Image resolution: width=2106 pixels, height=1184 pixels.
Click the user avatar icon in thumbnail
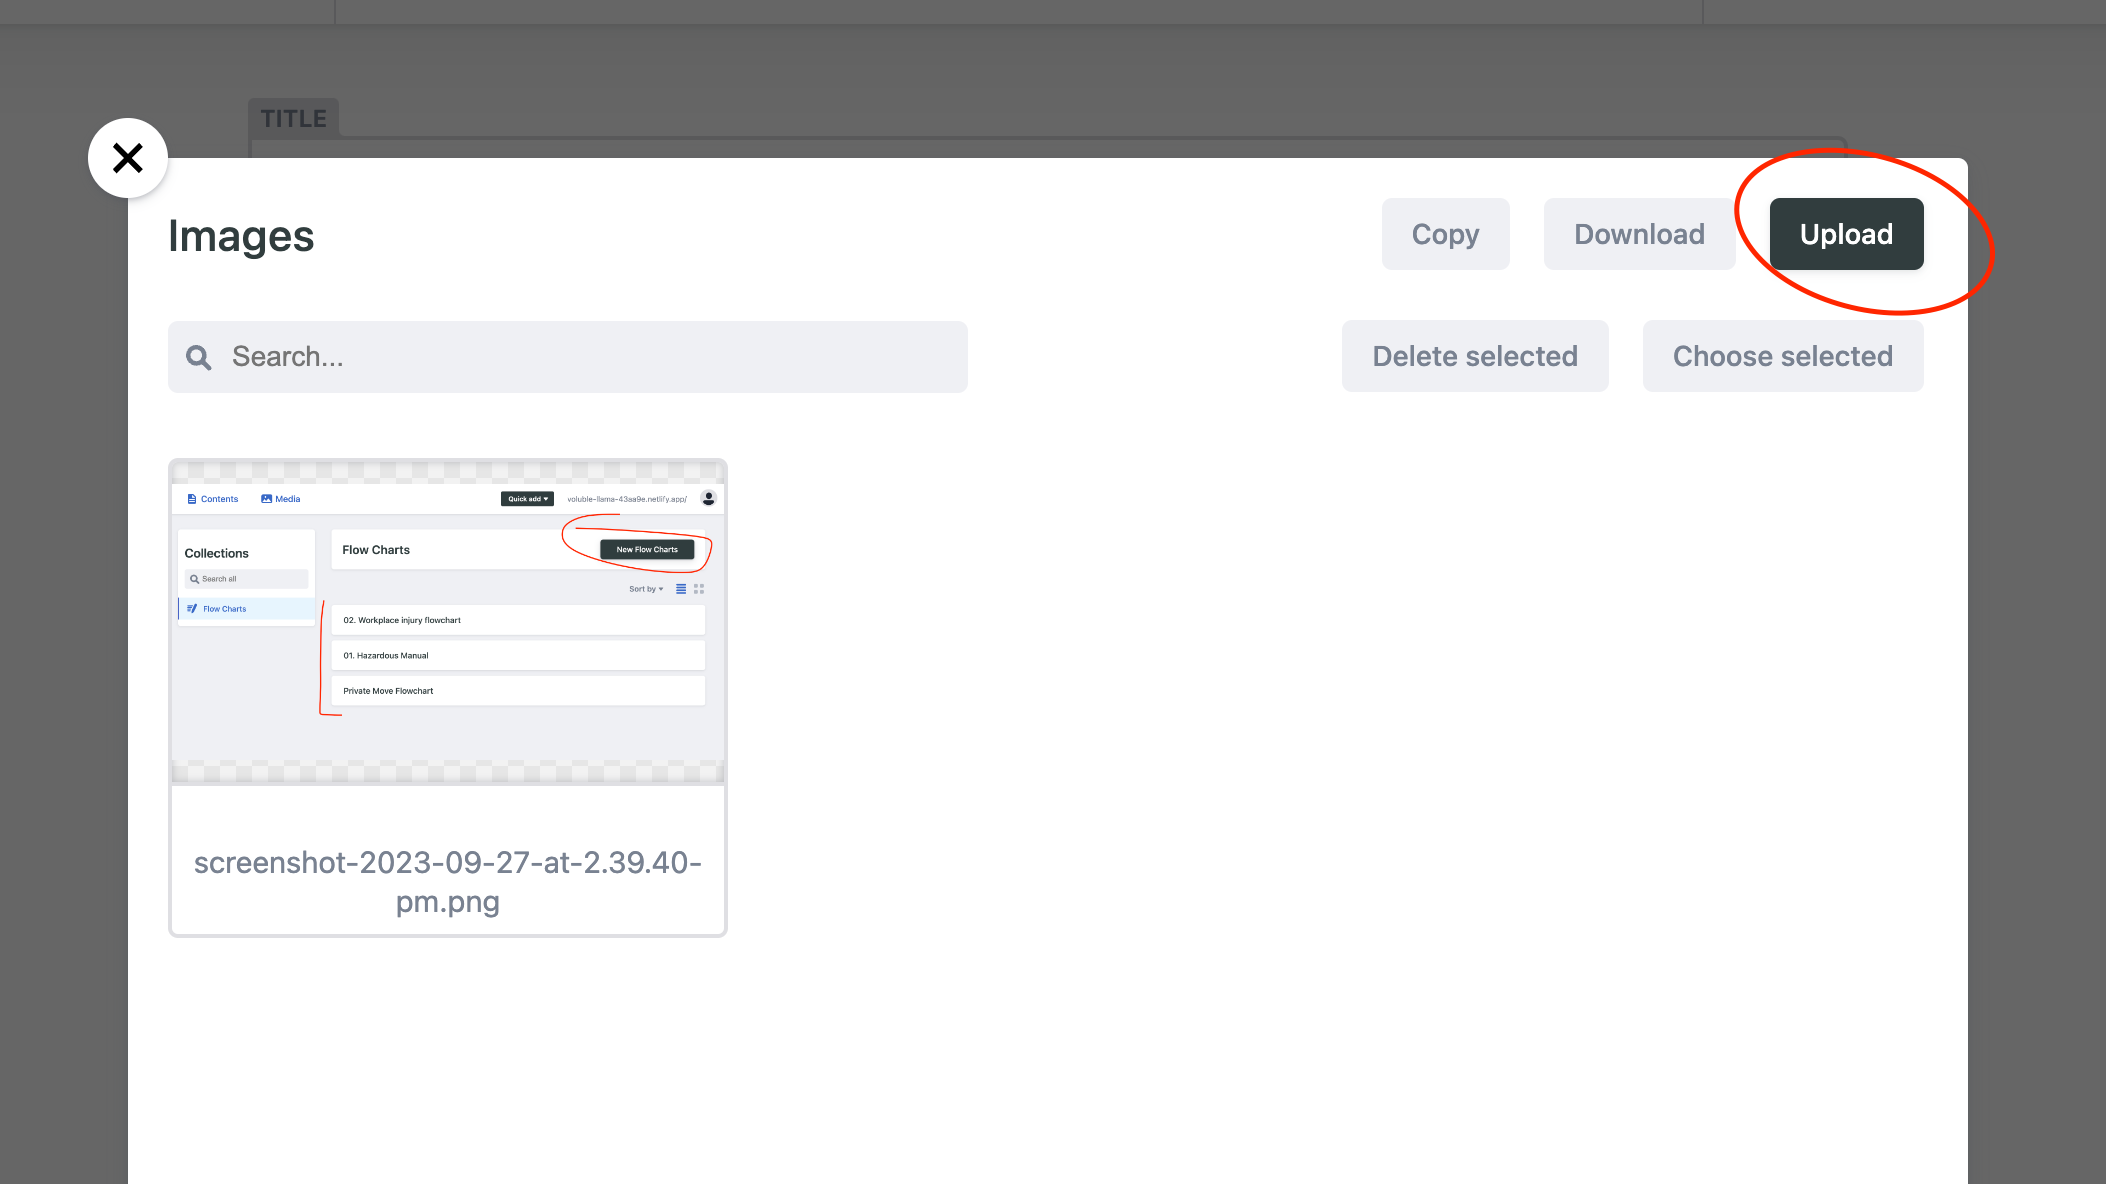(x=708, y=498)
